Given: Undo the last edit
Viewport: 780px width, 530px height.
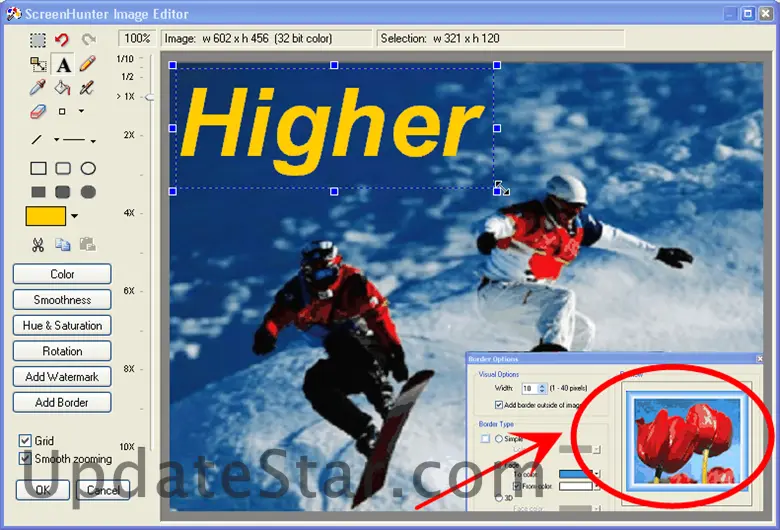Looking at the screenshot, I should pyautogui.click(x=62, y=39).
